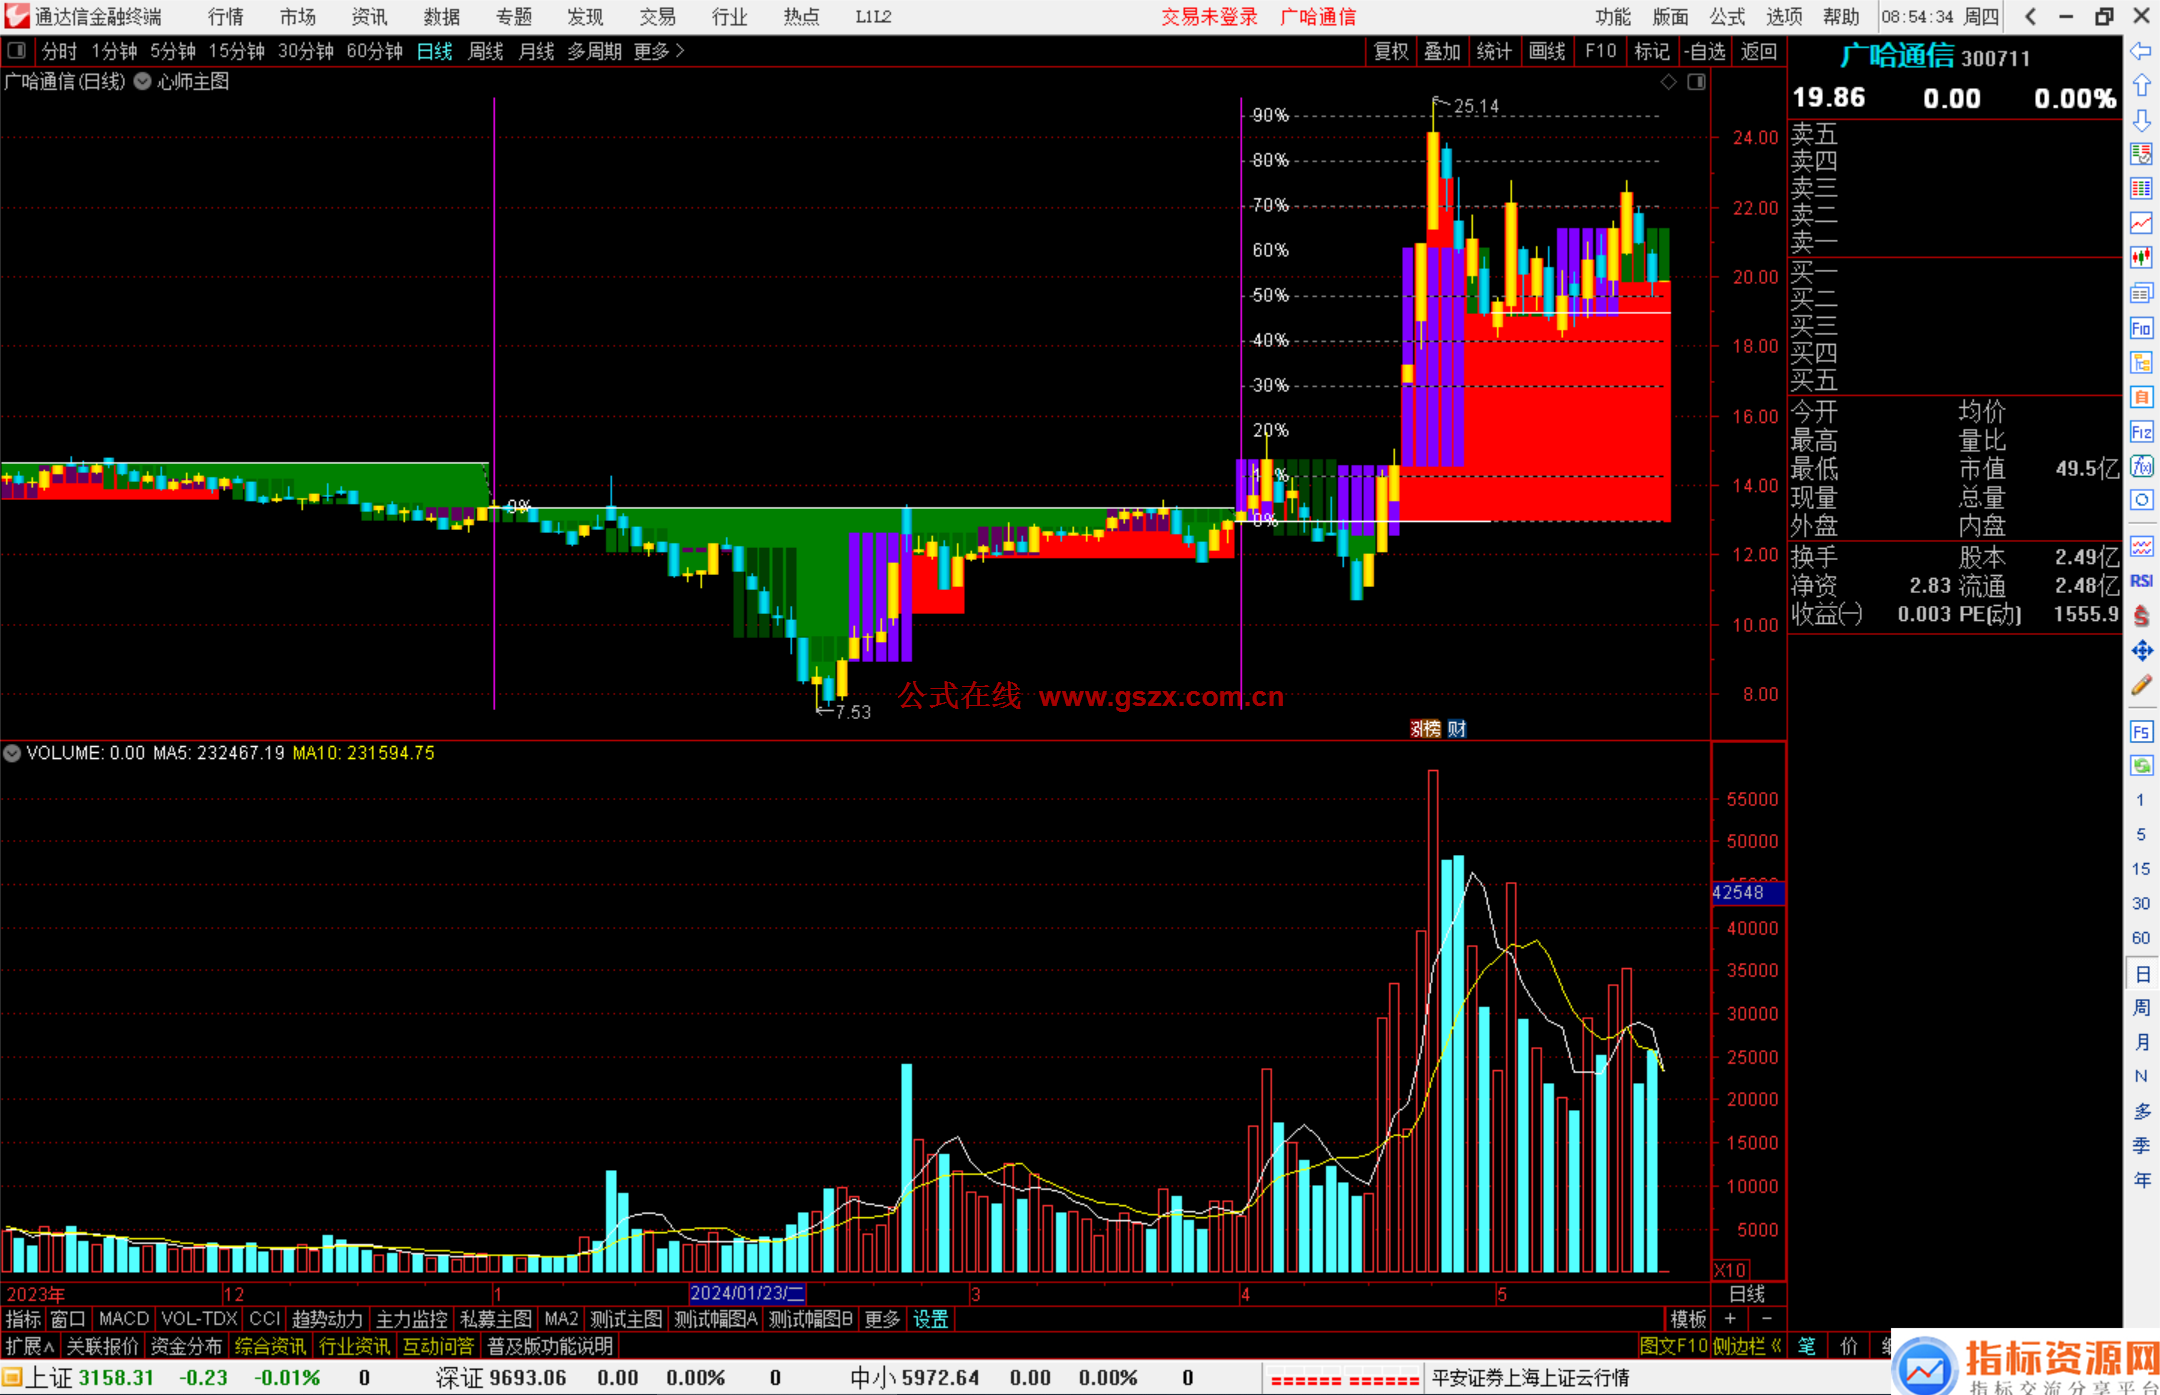The image size is (2160, 1395).
Task: Click the FS icon in right sidebar
Action: pyautogui.click(x=2141, y=732)
